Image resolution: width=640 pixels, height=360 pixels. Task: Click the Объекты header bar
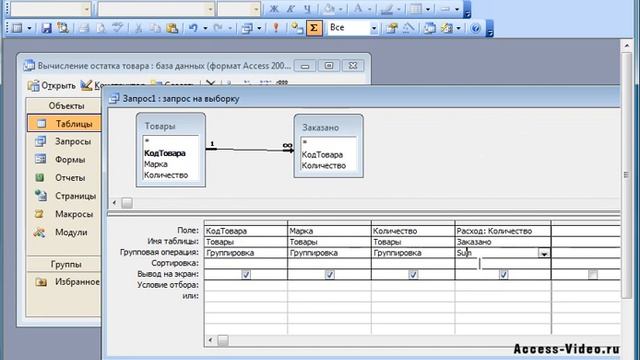click(x=64, y=106)
